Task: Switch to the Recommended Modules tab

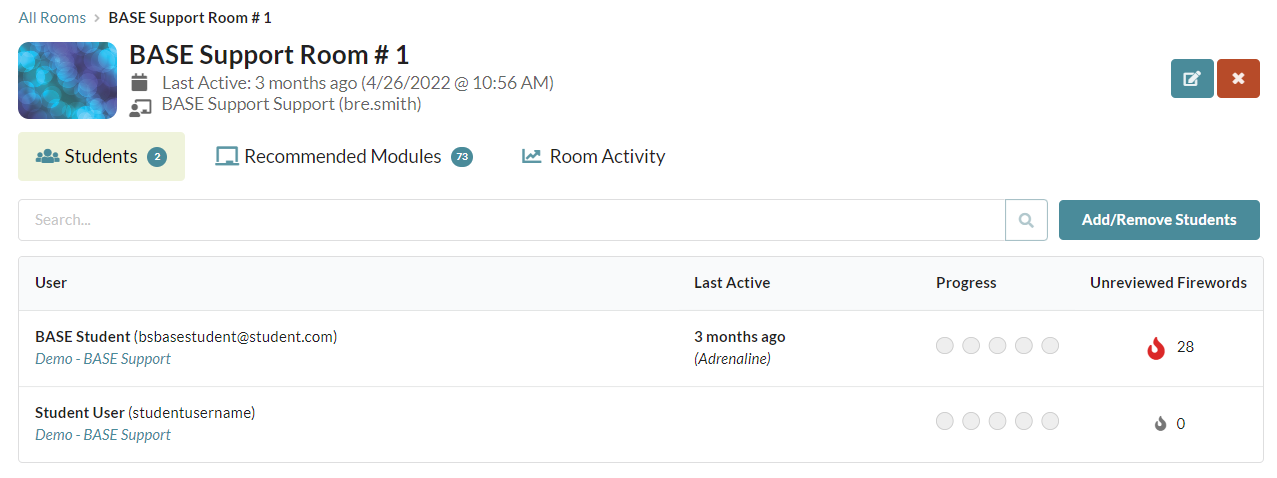Action: [343, 157]
